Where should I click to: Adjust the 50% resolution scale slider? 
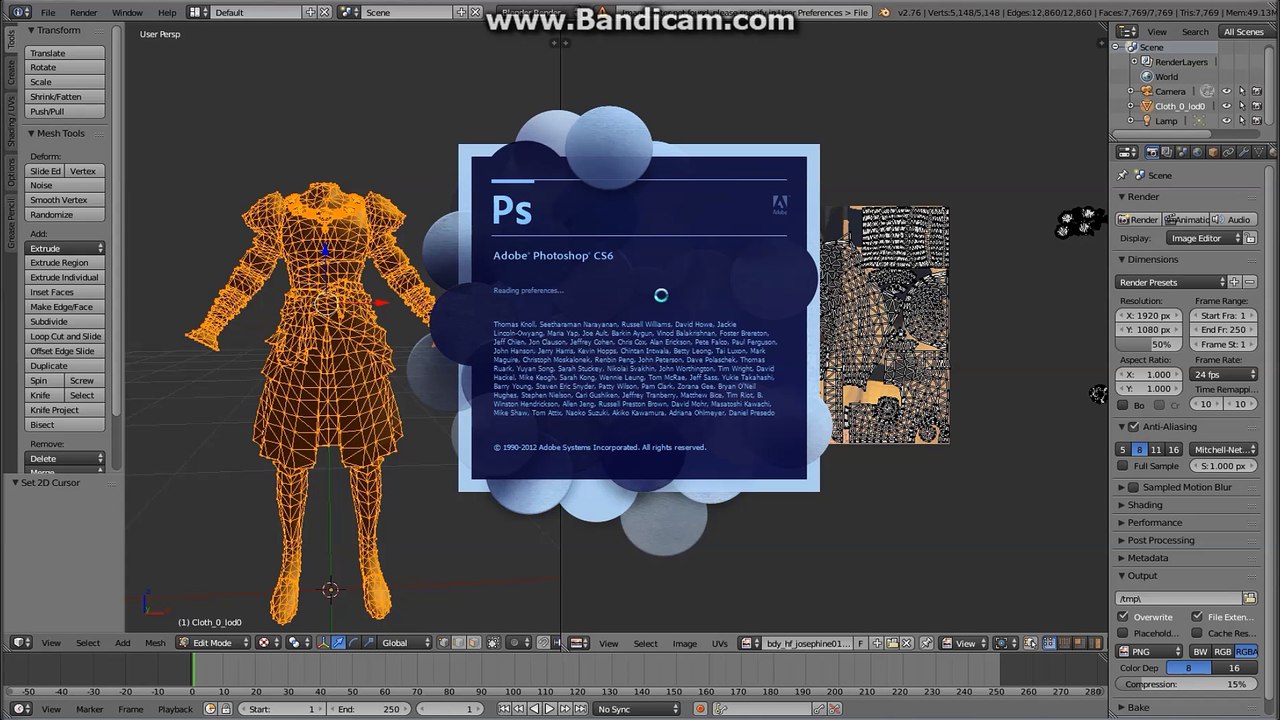(1149, 345)
